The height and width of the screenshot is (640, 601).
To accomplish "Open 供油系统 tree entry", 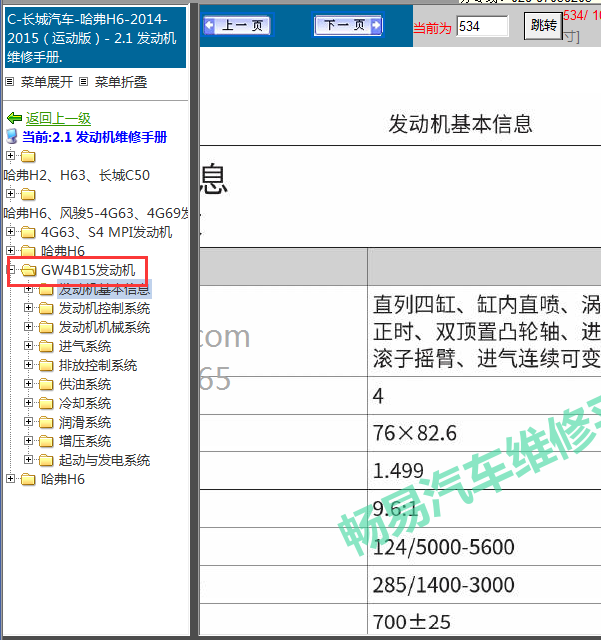I will pos(85,384).
